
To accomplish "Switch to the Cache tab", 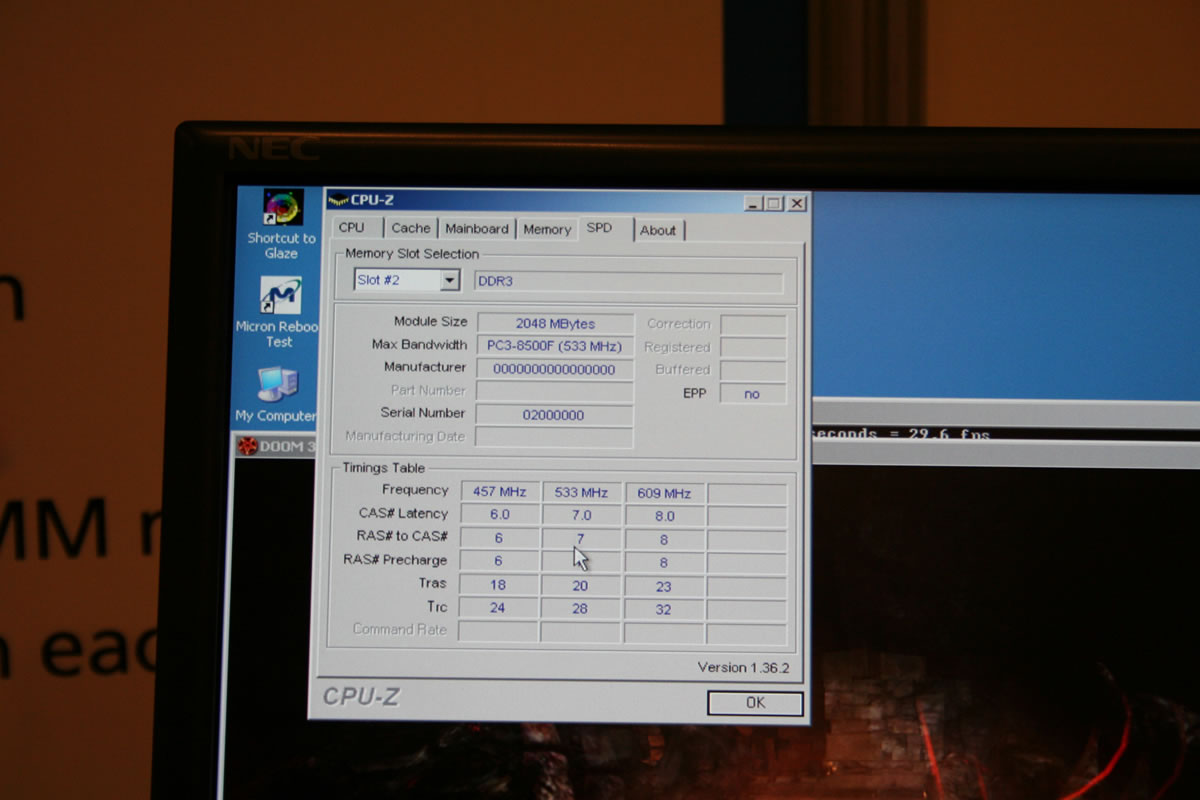I will click(x=411, y=228).
